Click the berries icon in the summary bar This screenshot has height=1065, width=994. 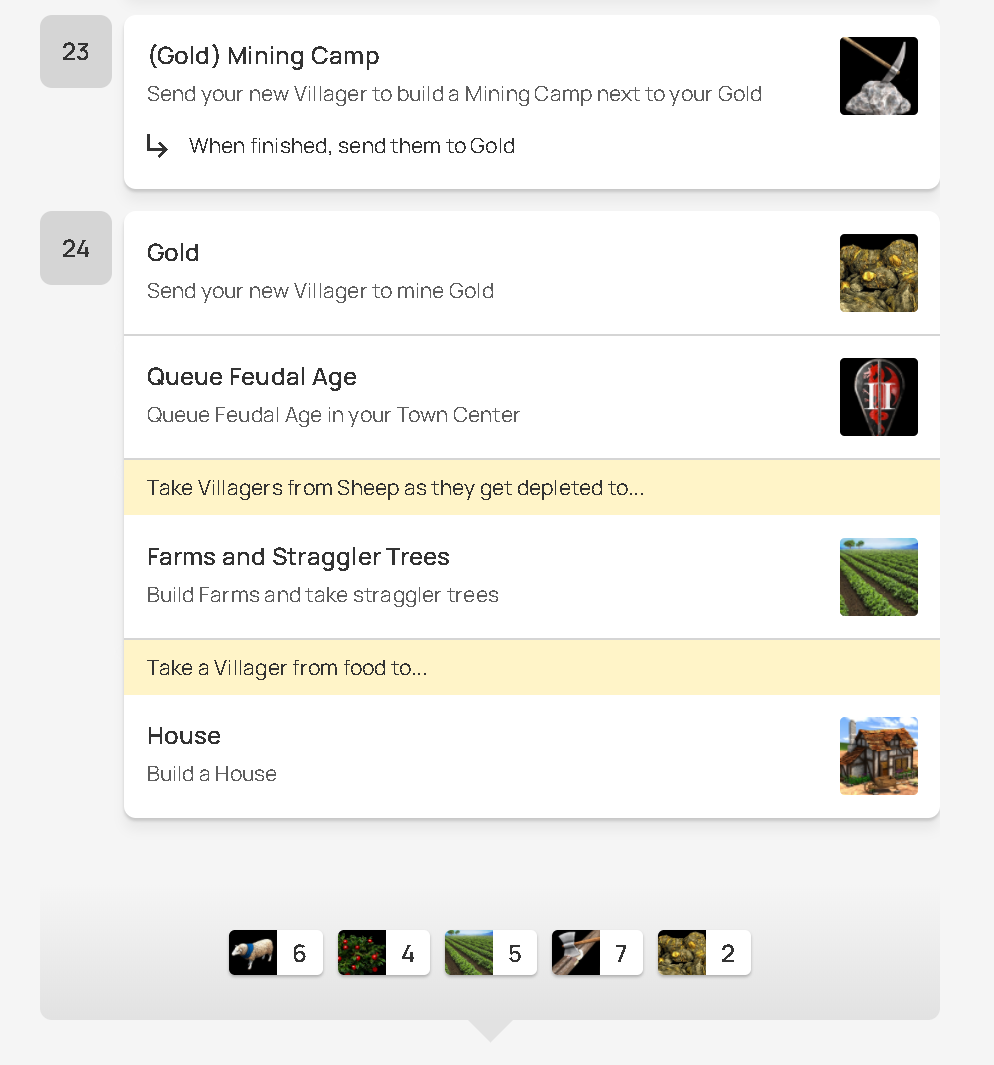click(x=362, y=953)
